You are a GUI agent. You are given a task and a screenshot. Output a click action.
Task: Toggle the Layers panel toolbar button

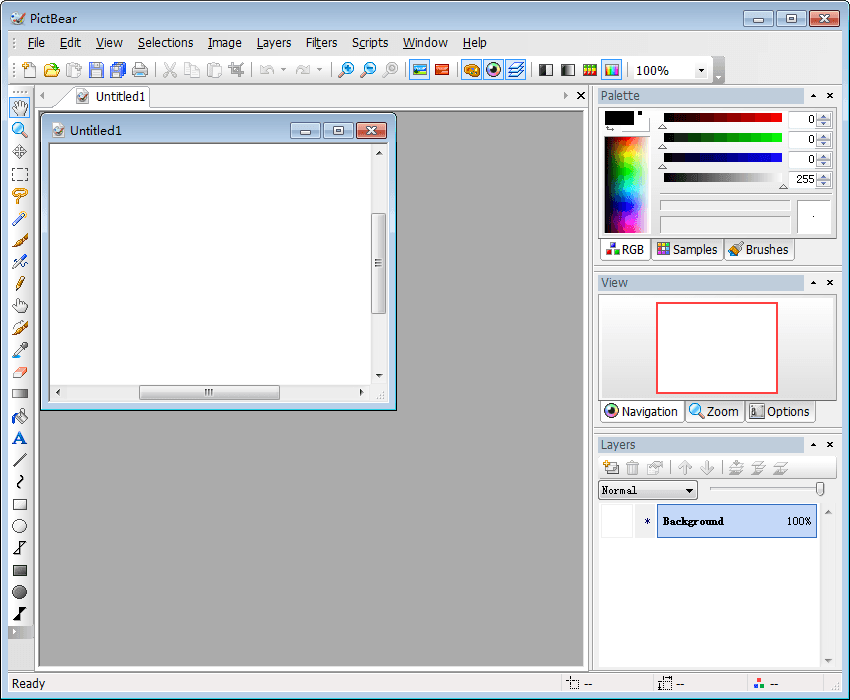coord(515,70)
